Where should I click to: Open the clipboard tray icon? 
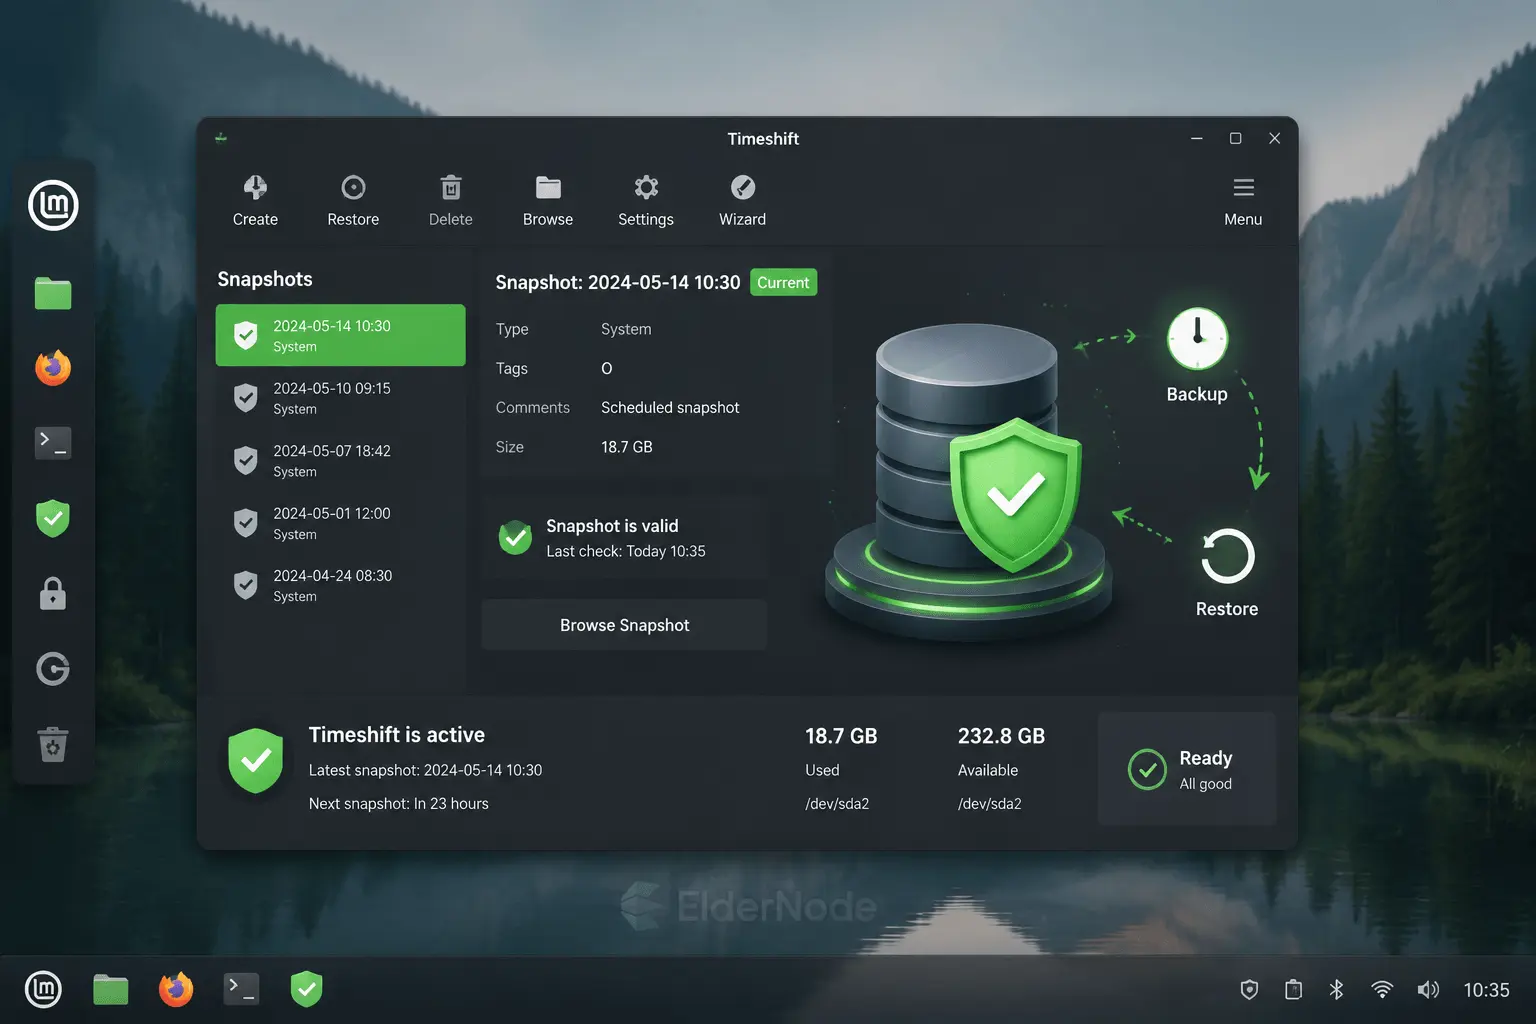[x=1293, y=990]
